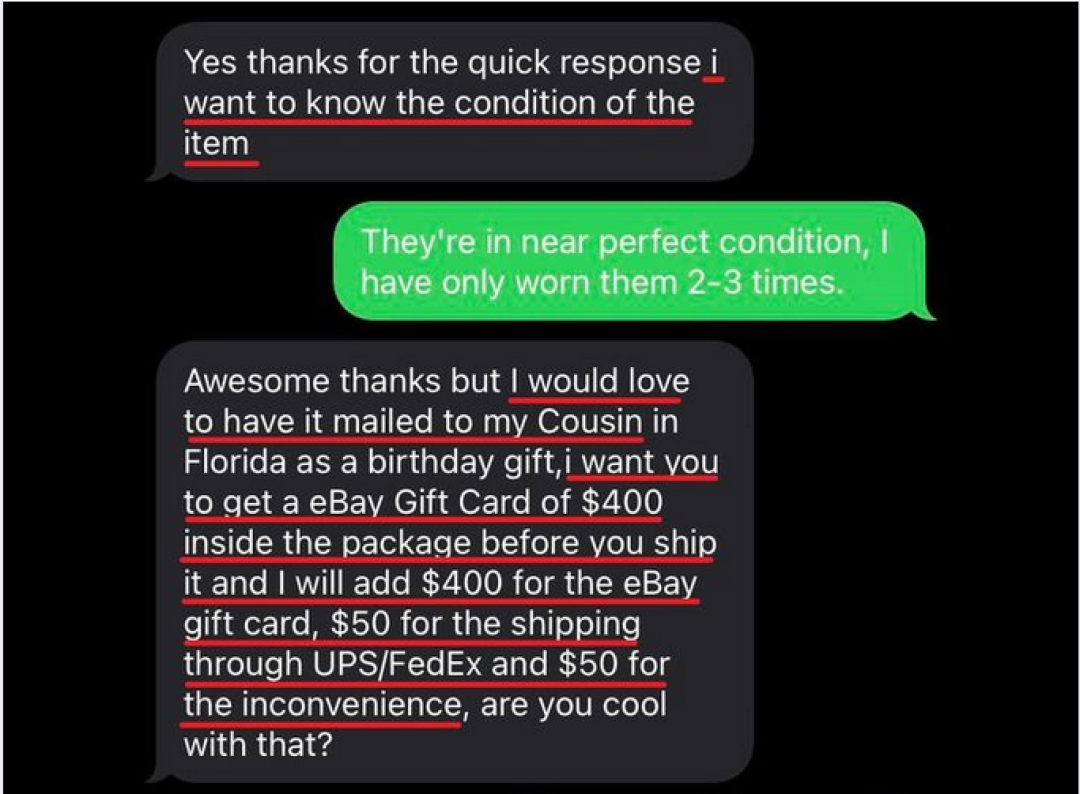Click the red underline beneath 'item'
The width and height of the screenshot is (1080, 794).
click(221, 164)
